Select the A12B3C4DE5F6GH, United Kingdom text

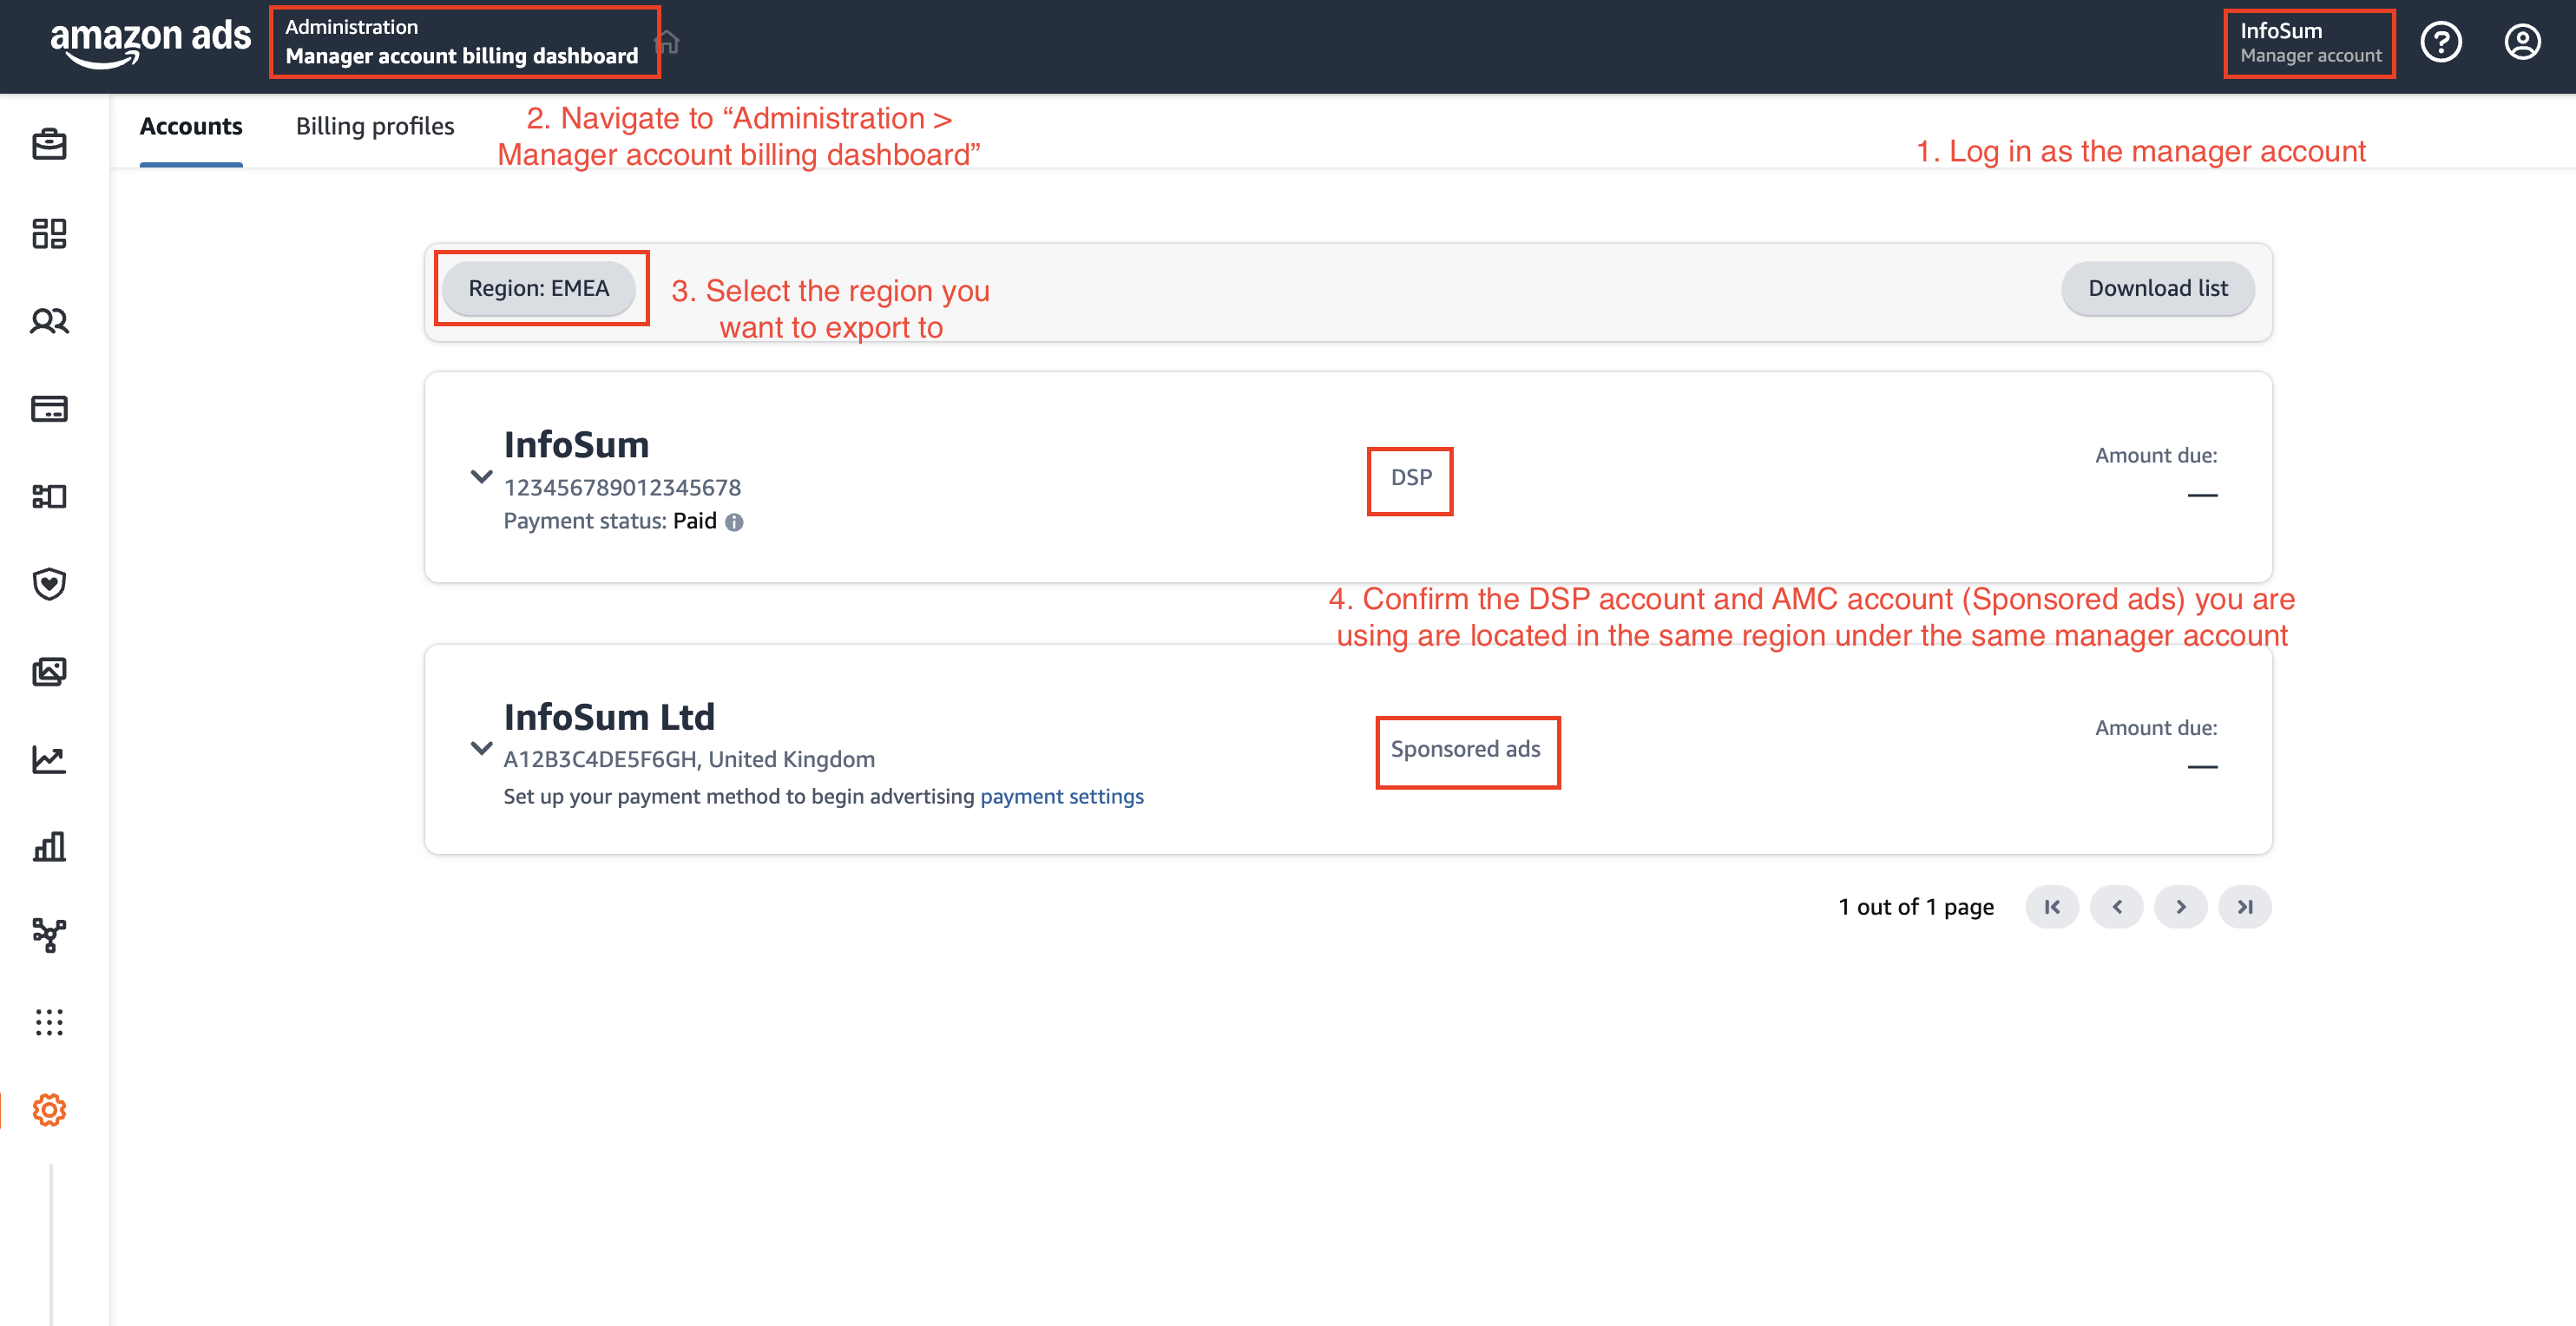(x=689, y=759)
